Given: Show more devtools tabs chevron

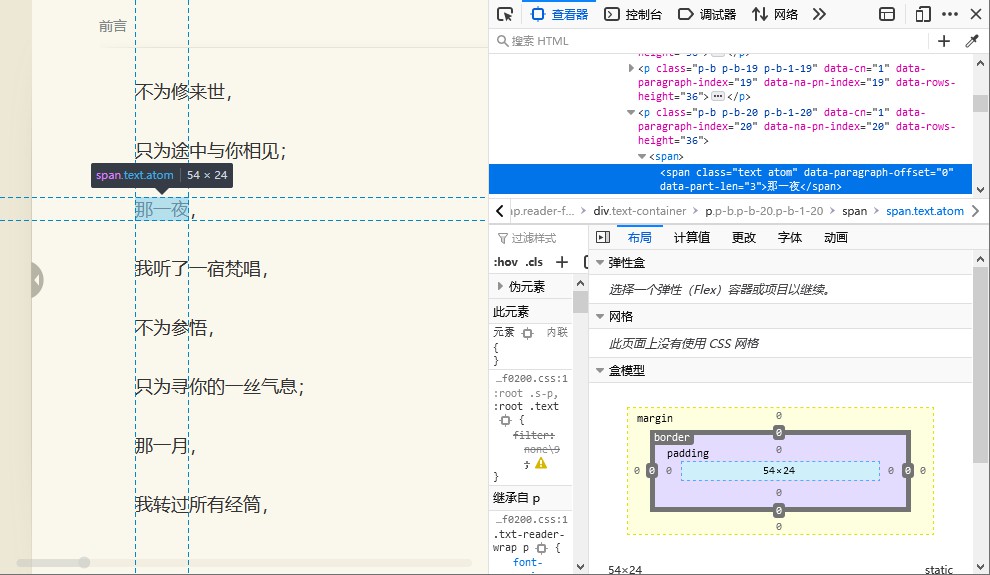Looking at the screenshot, I should (819, 14).
